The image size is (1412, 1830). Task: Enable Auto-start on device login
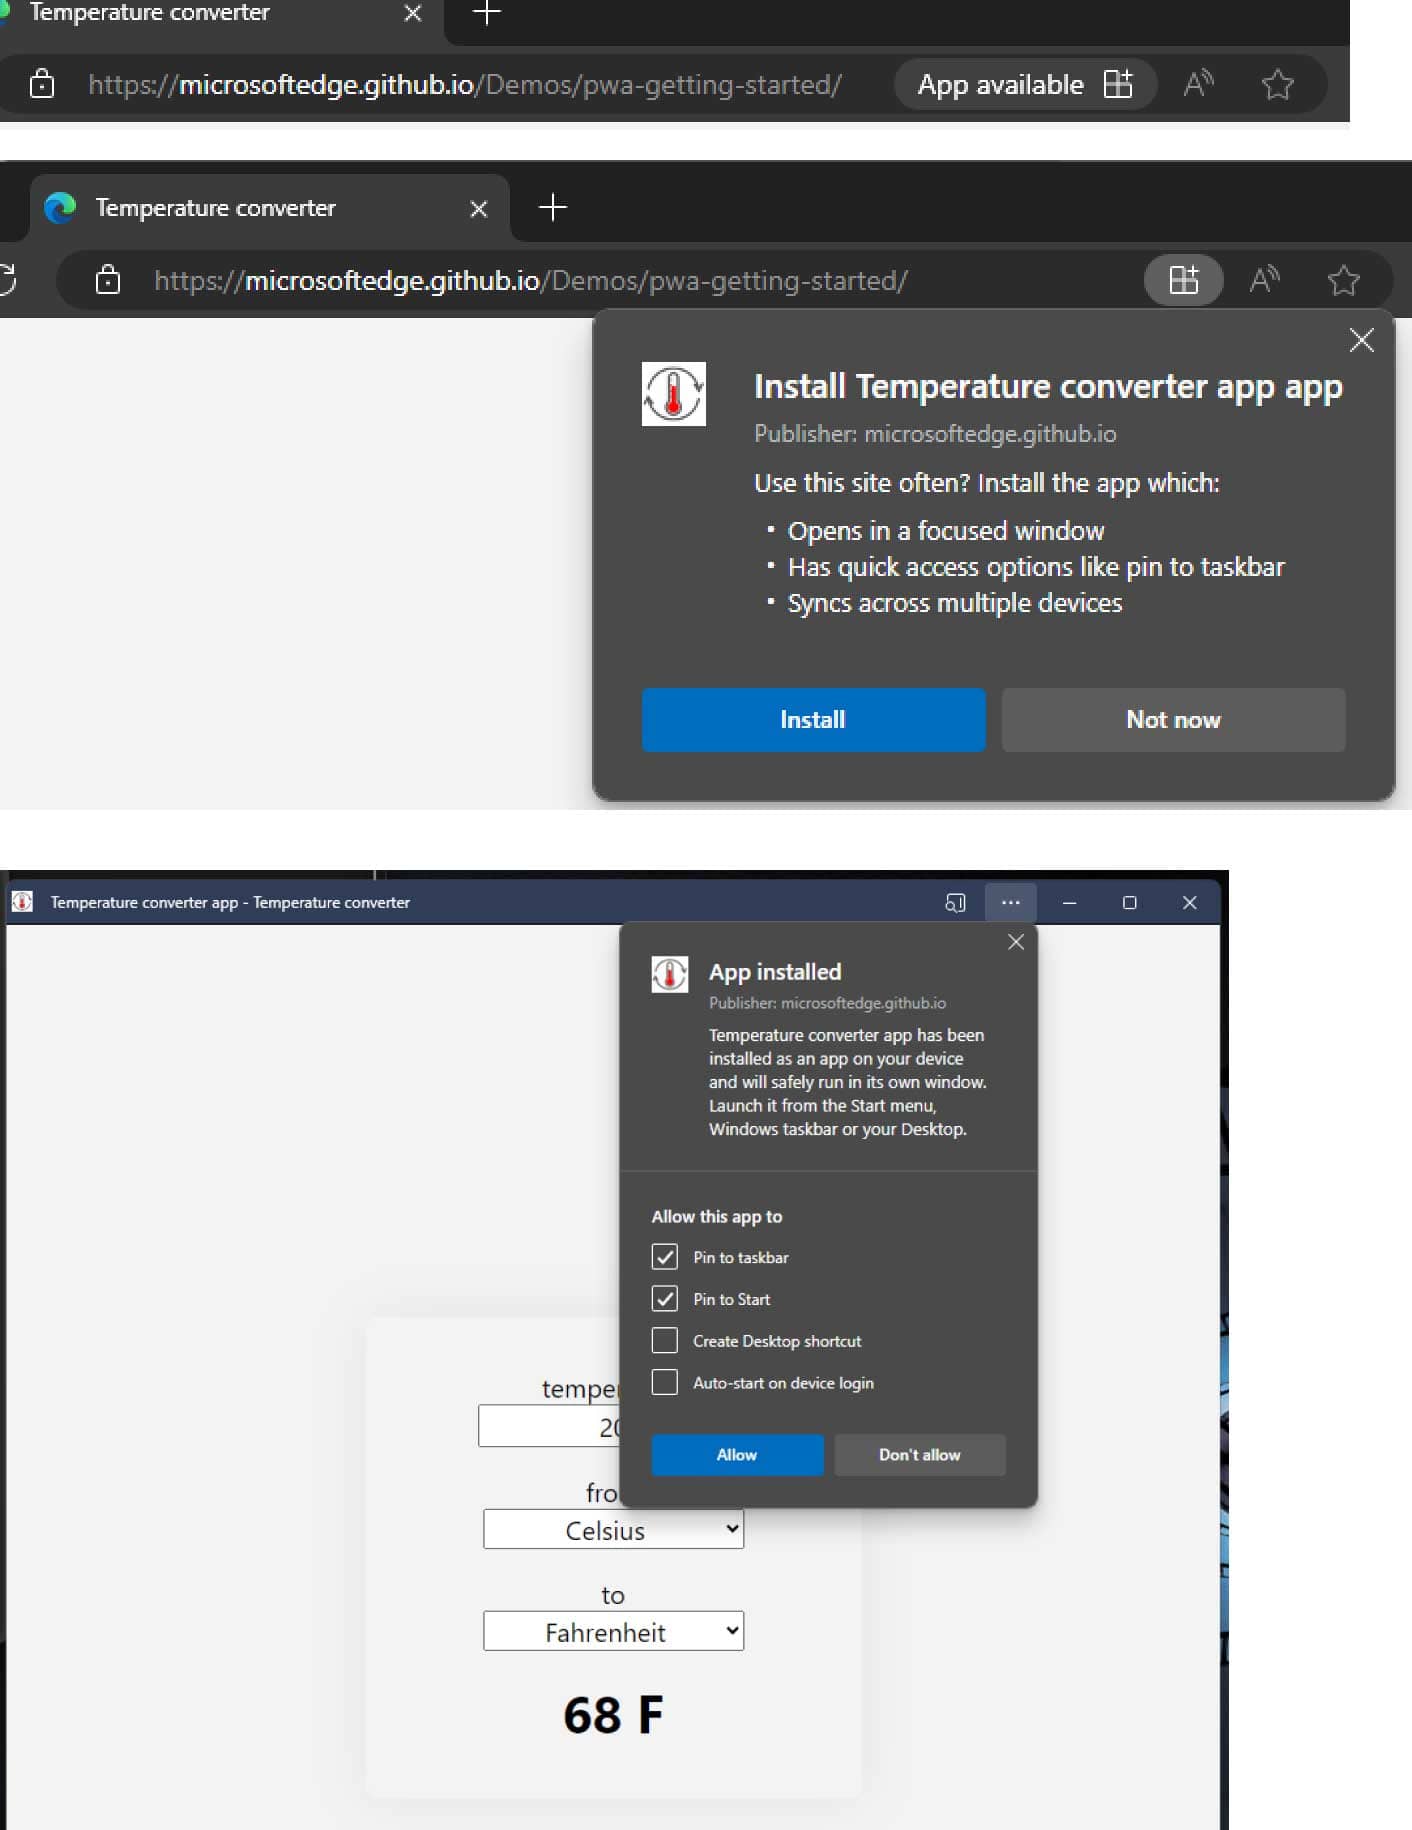664,1382
